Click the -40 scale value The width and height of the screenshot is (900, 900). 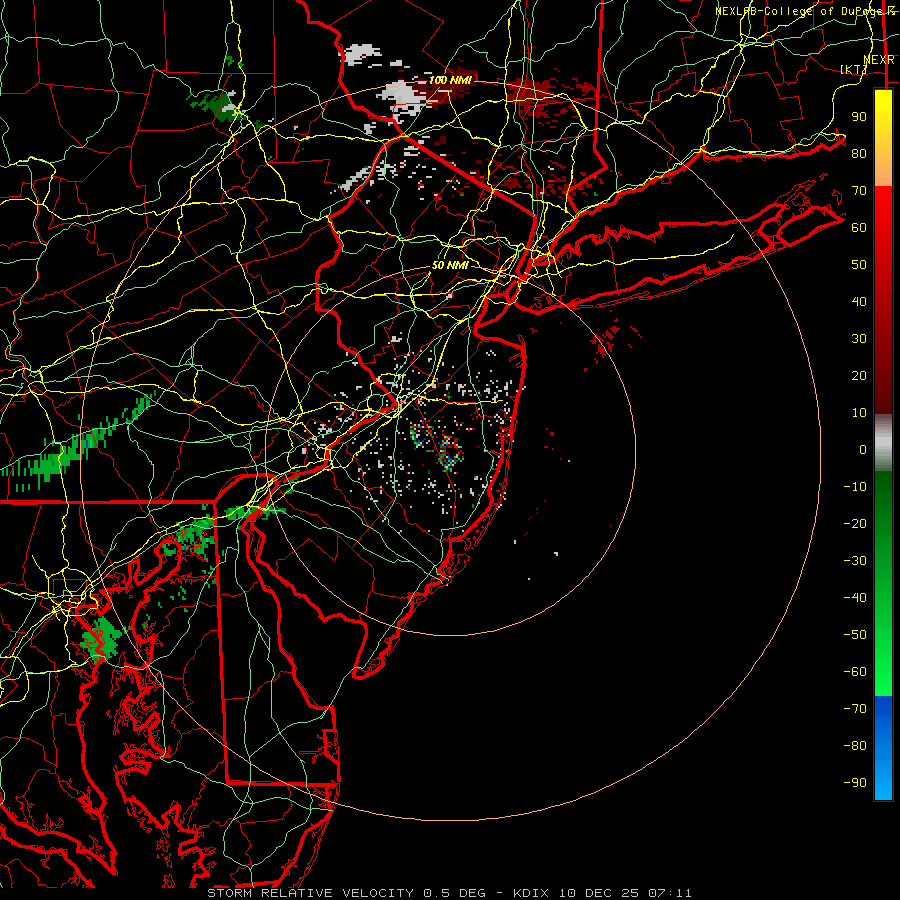click(x=855, y=598)
